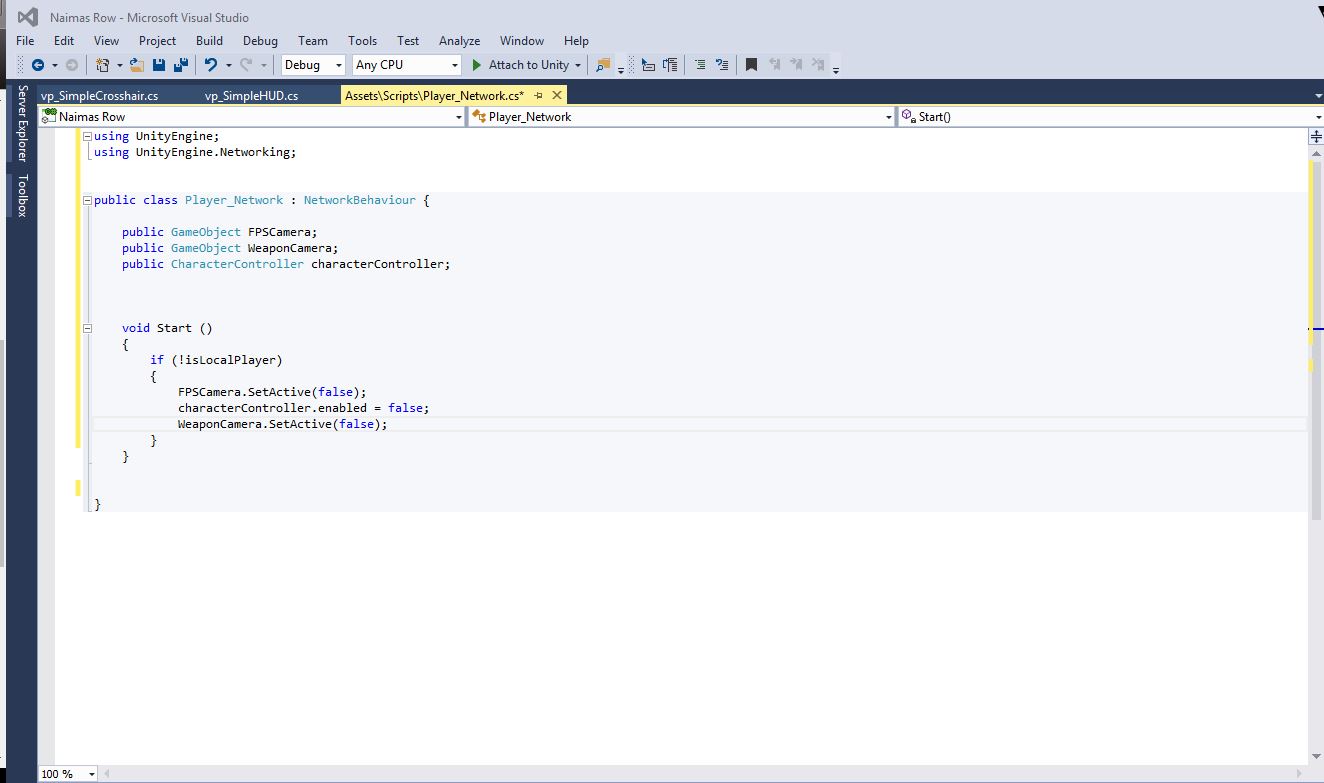
Task: Open the Undo history dropdown arrow
Action: [x=228, y=66]
